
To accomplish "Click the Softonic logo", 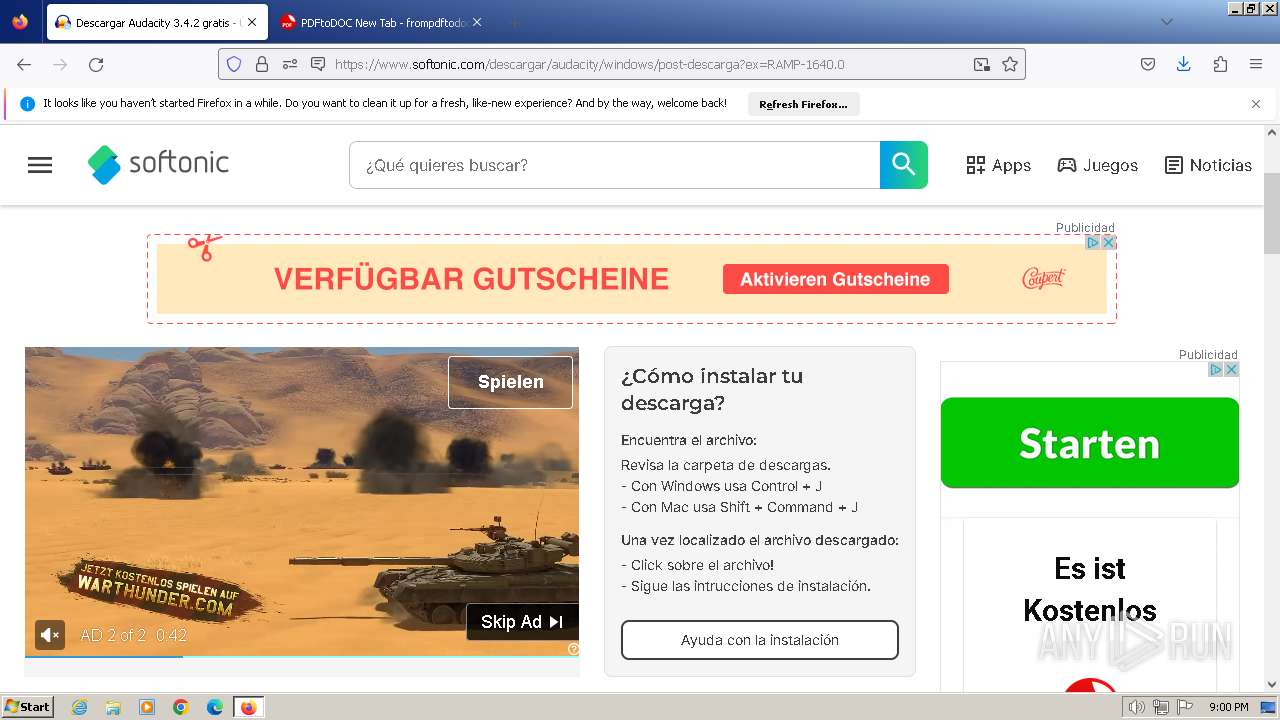I will [158, 164].
